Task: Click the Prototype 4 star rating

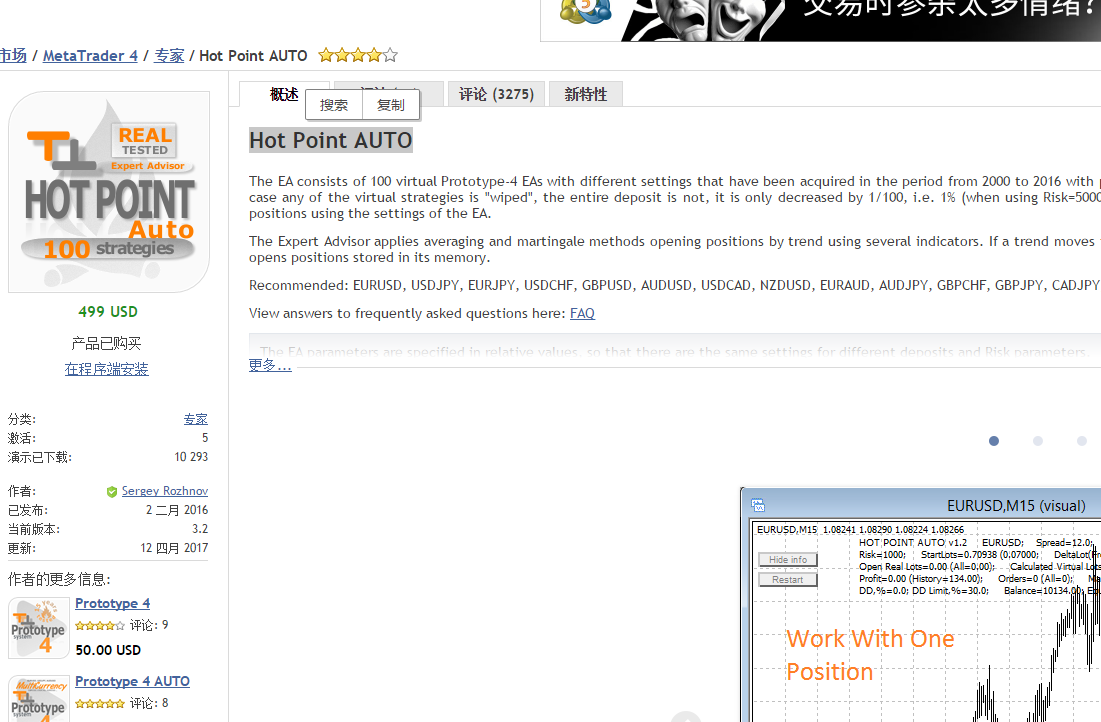Action: [x=100, y=626]
